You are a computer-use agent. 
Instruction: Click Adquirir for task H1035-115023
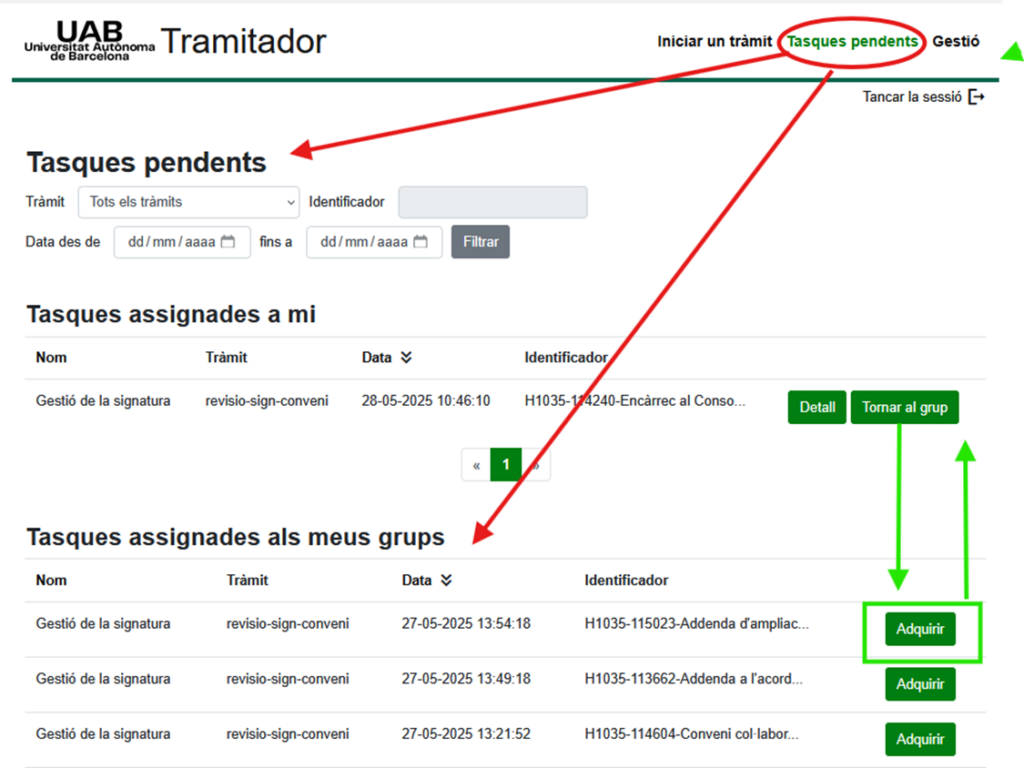(x=920, y=629)
